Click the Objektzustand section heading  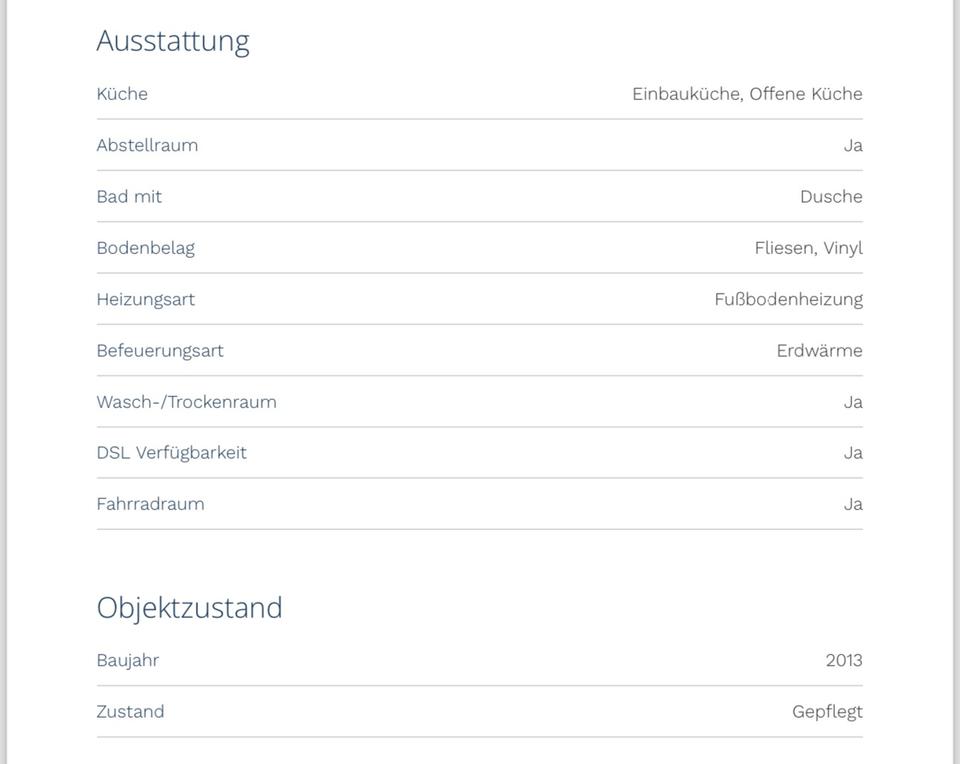189,608
